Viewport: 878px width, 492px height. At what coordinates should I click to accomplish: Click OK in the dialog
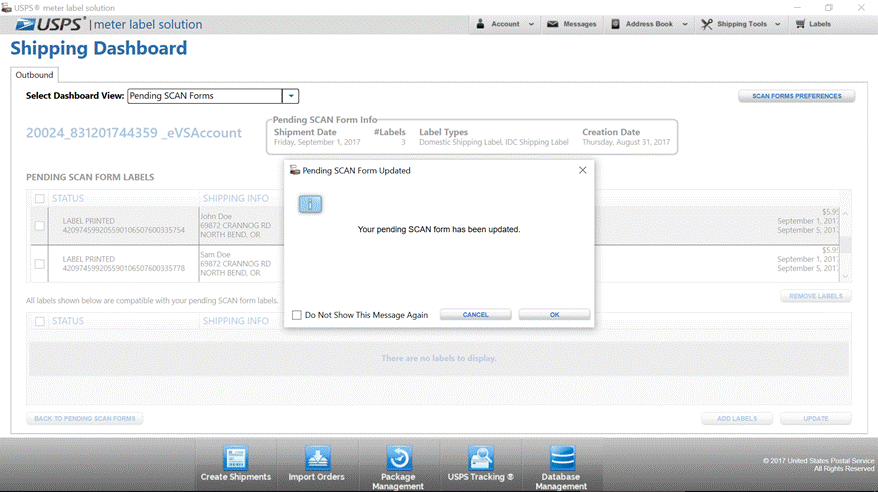554,315
